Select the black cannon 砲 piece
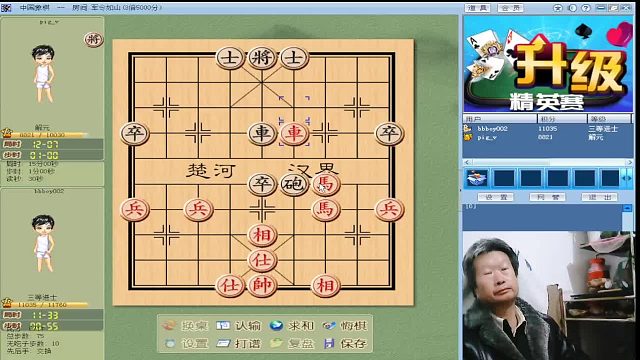 click(x=294, y=184)
